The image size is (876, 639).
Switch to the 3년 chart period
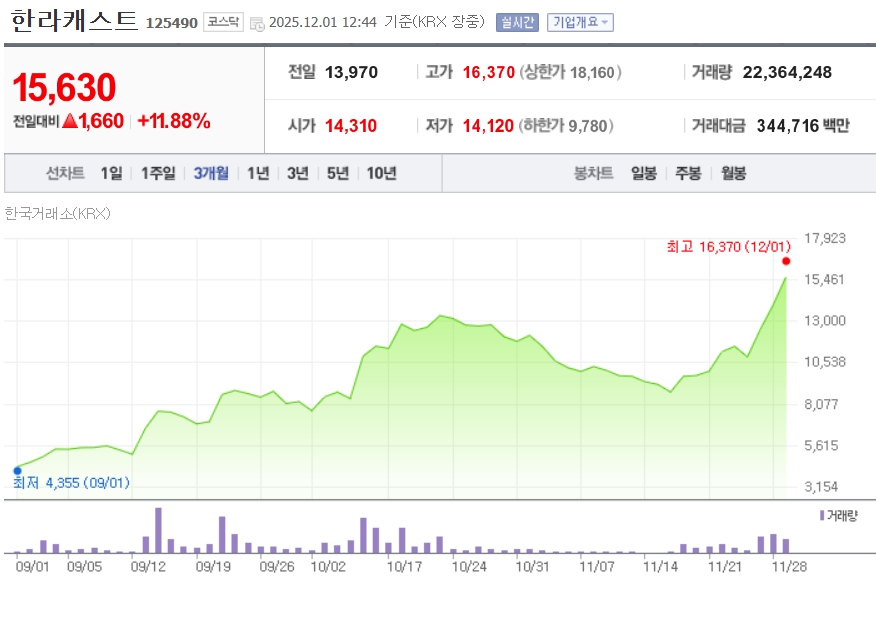coord(298,173)
